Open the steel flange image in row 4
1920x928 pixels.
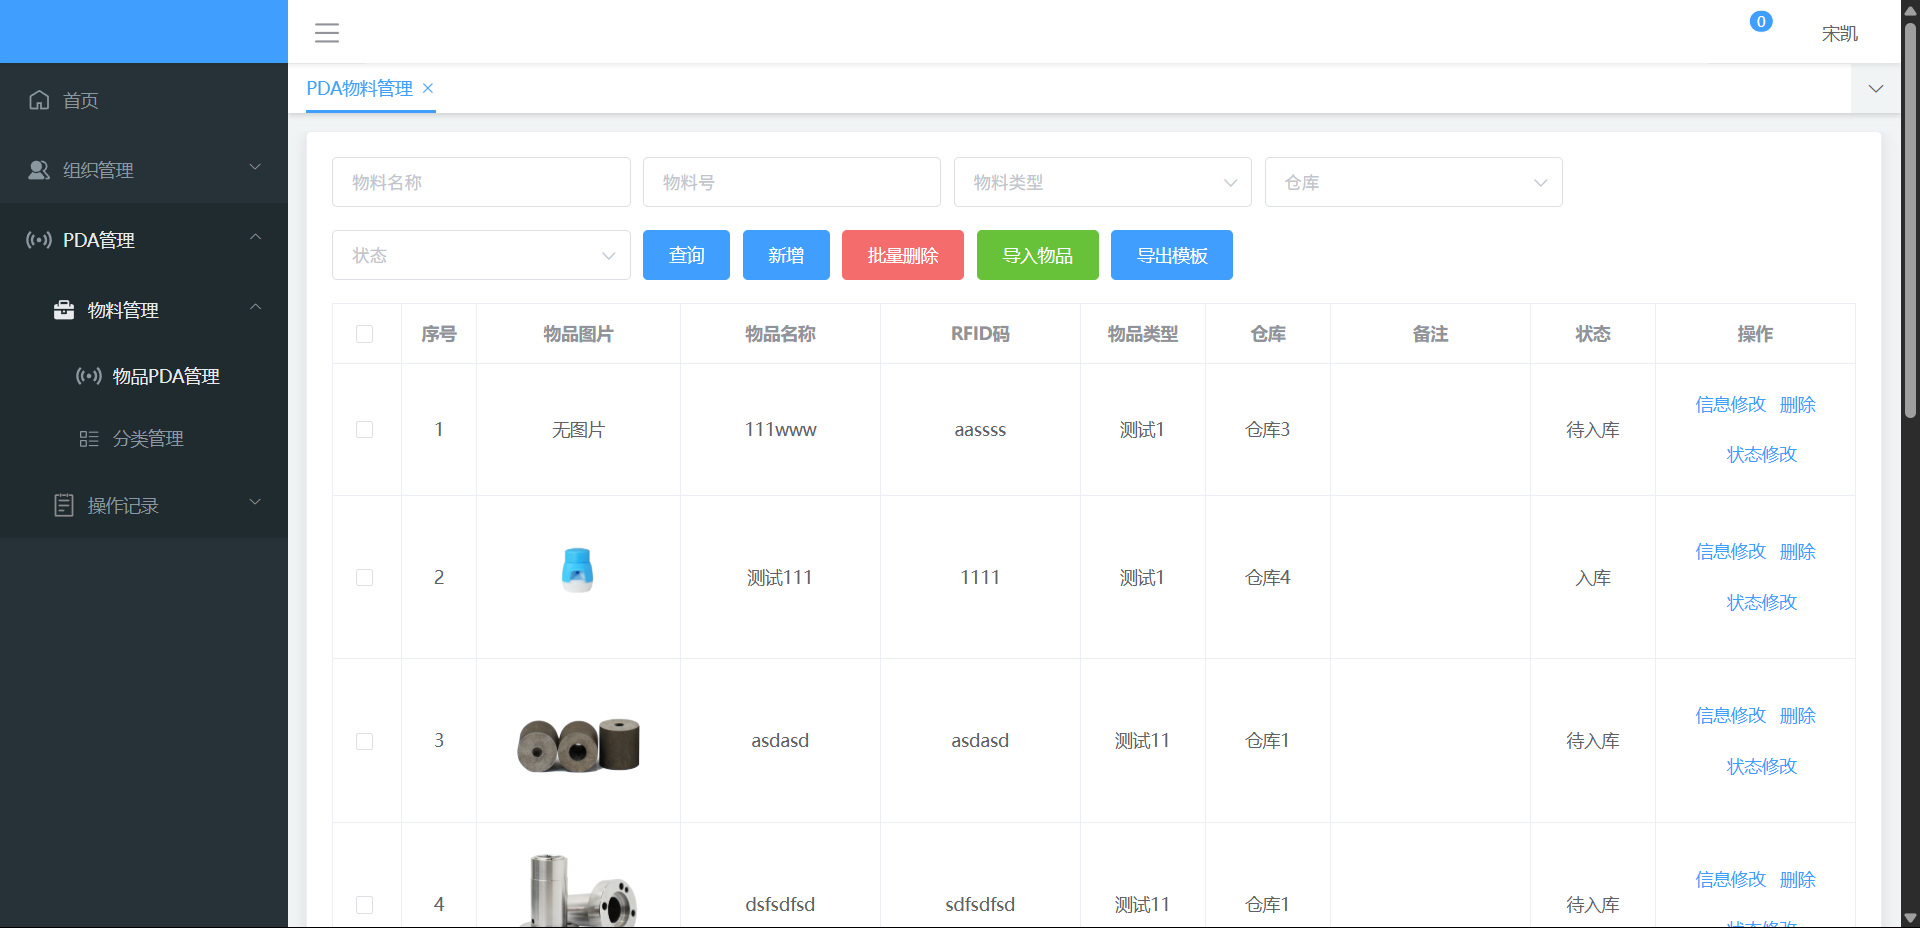tap(578, 890)
